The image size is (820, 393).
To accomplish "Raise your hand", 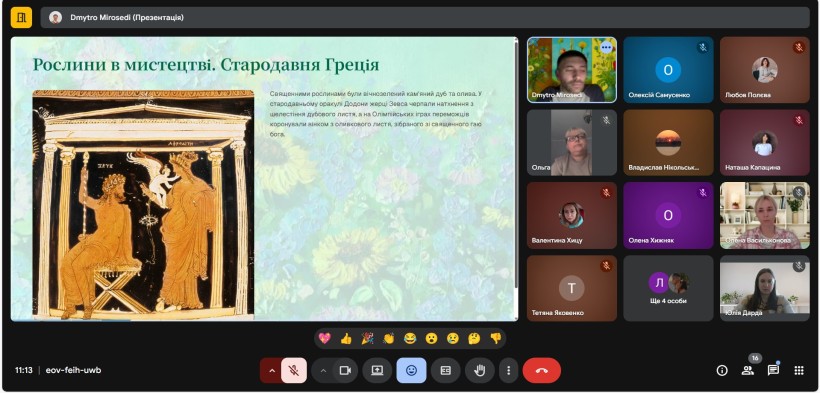I will [480, 370].
